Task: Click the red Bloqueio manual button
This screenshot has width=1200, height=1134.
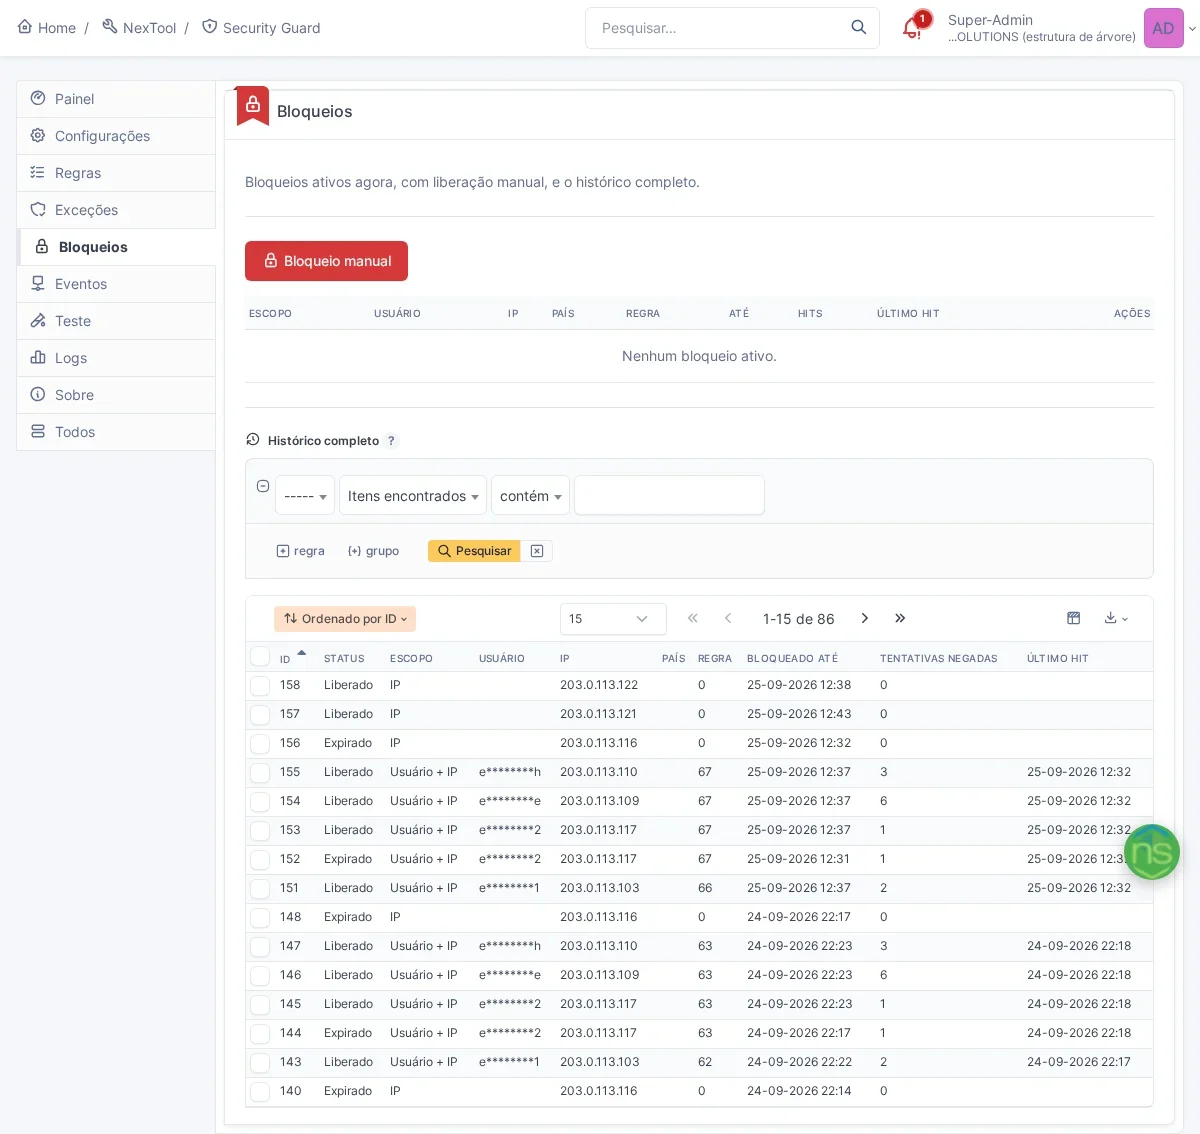Action: (x=326, y=261)
